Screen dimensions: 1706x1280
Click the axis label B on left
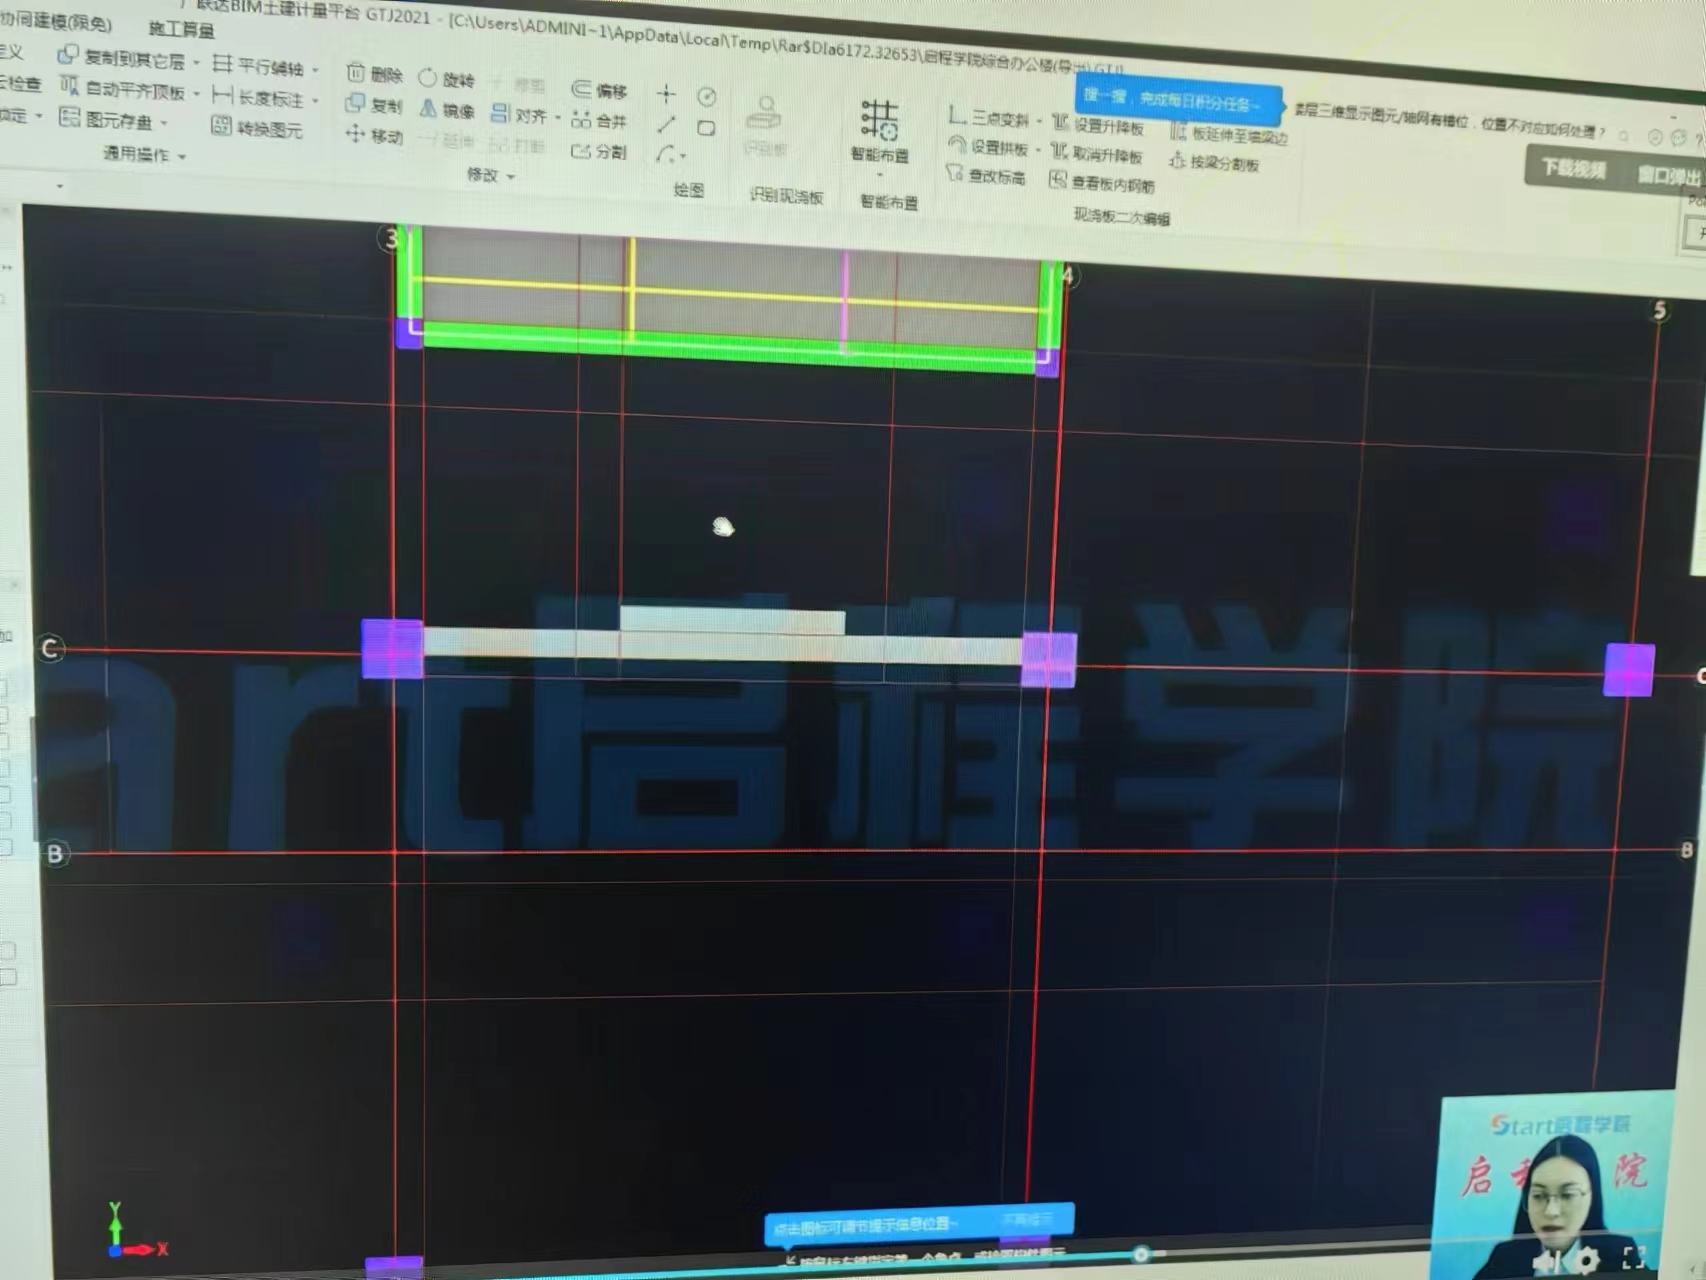55,853
